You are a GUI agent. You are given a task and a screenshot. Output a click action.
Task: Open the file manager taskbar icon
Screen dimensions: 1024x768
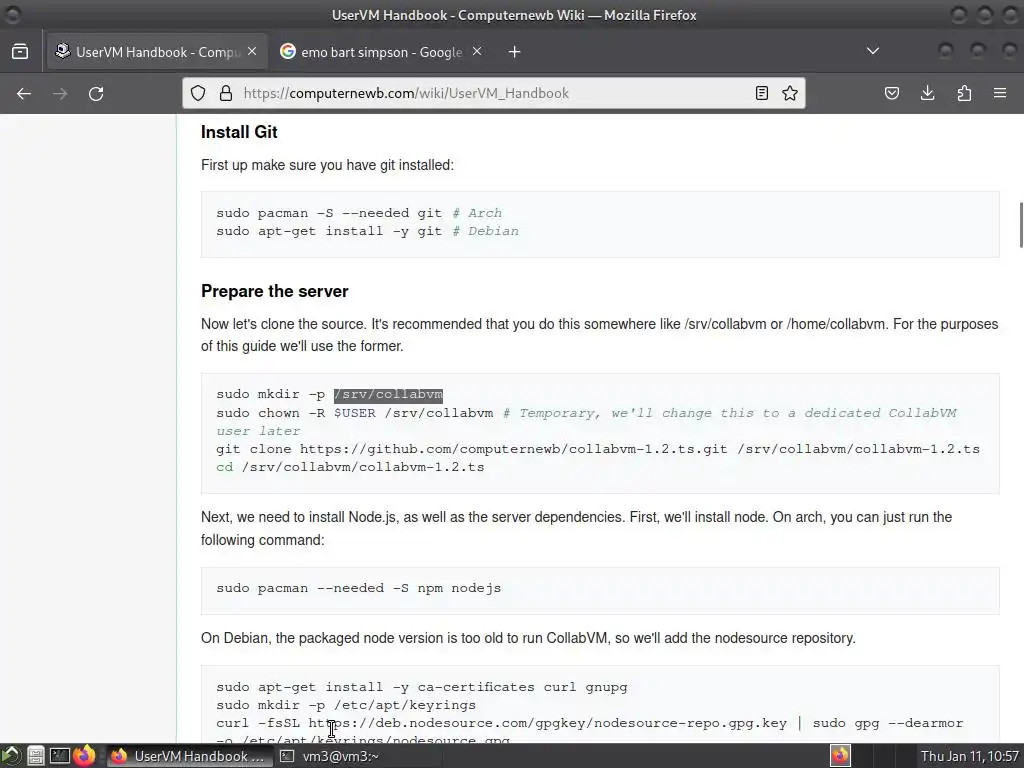pos(35,756)
